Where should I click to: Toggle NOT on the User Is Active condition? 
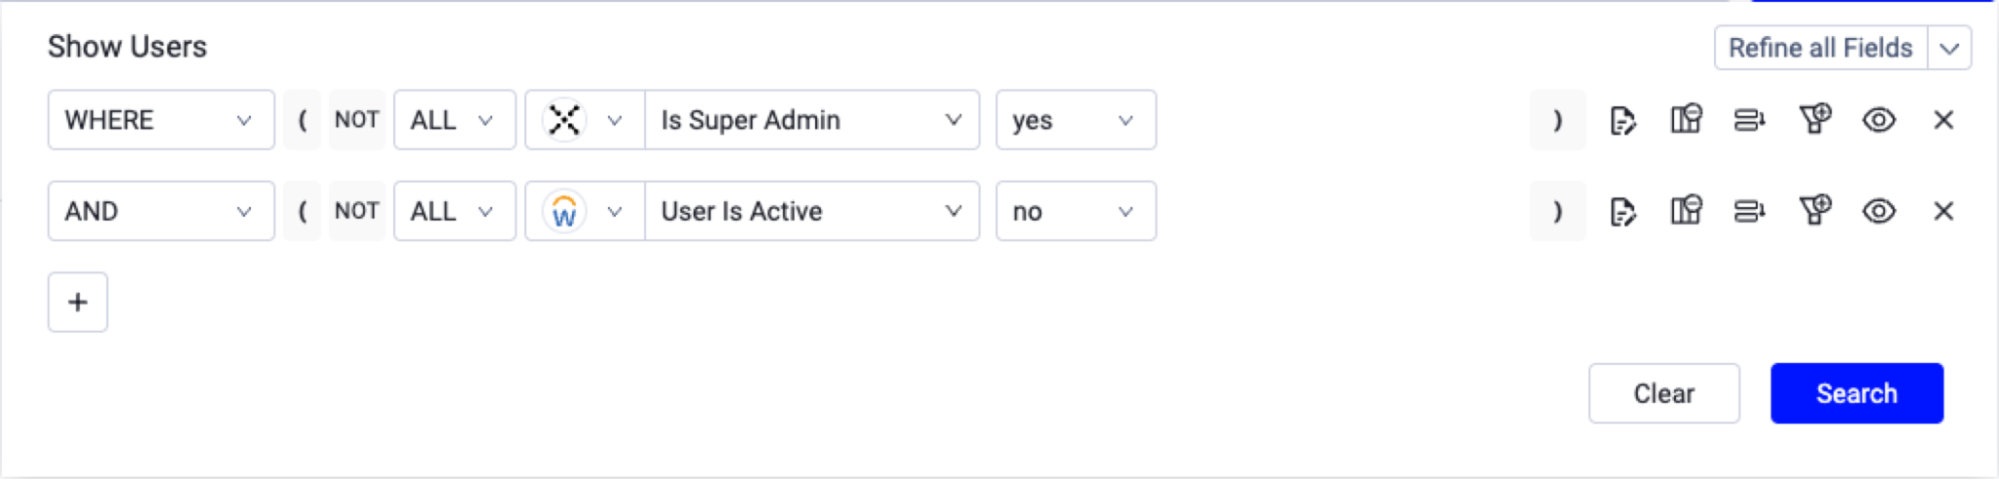tap(357, 211)
